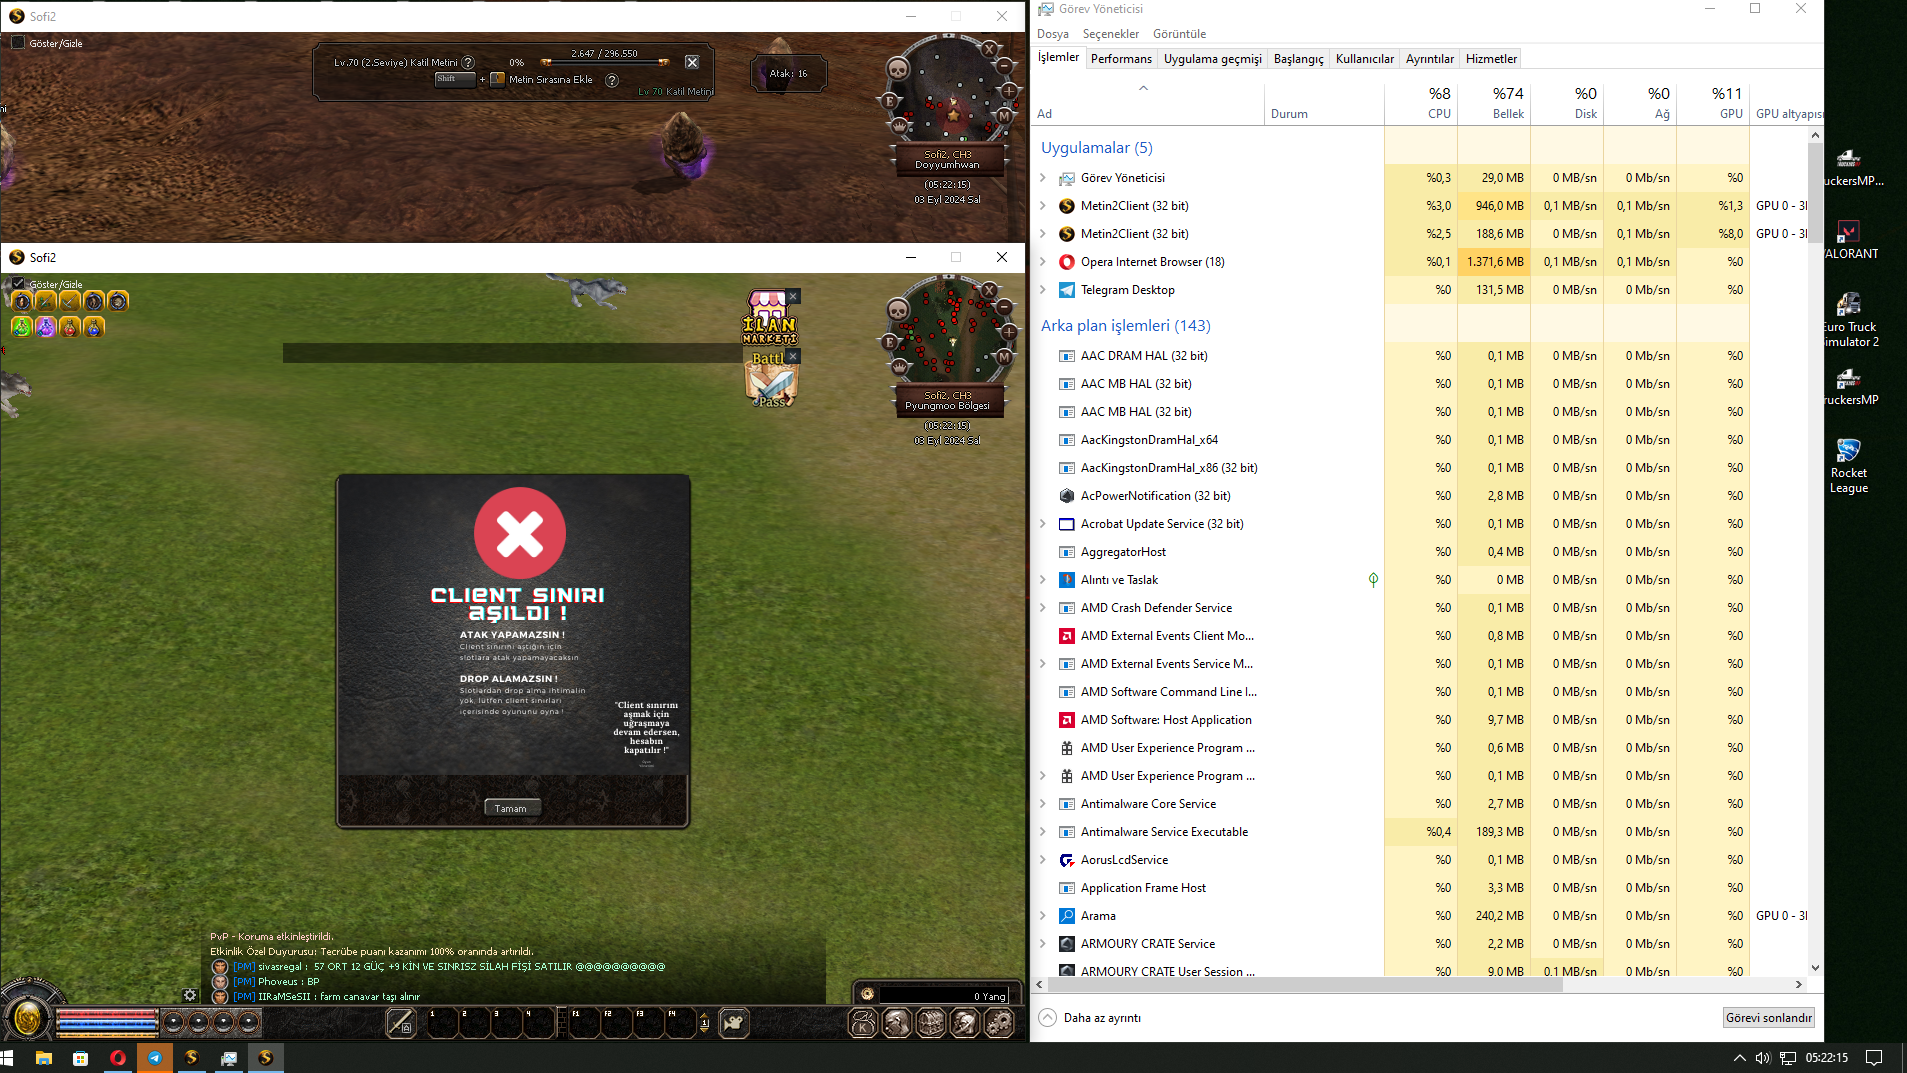Open the inventory chest icon in game bar
Screen dimensions: 1907x1073
(x=931, y=1022)
